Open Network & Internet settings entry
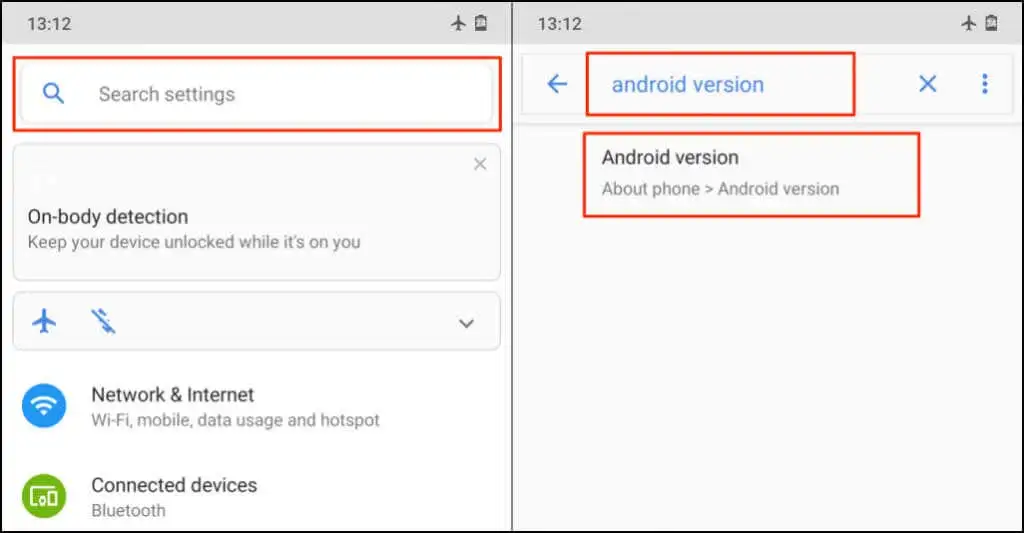The width and height of the screenshot is (1024, 533). click(235, 406)
